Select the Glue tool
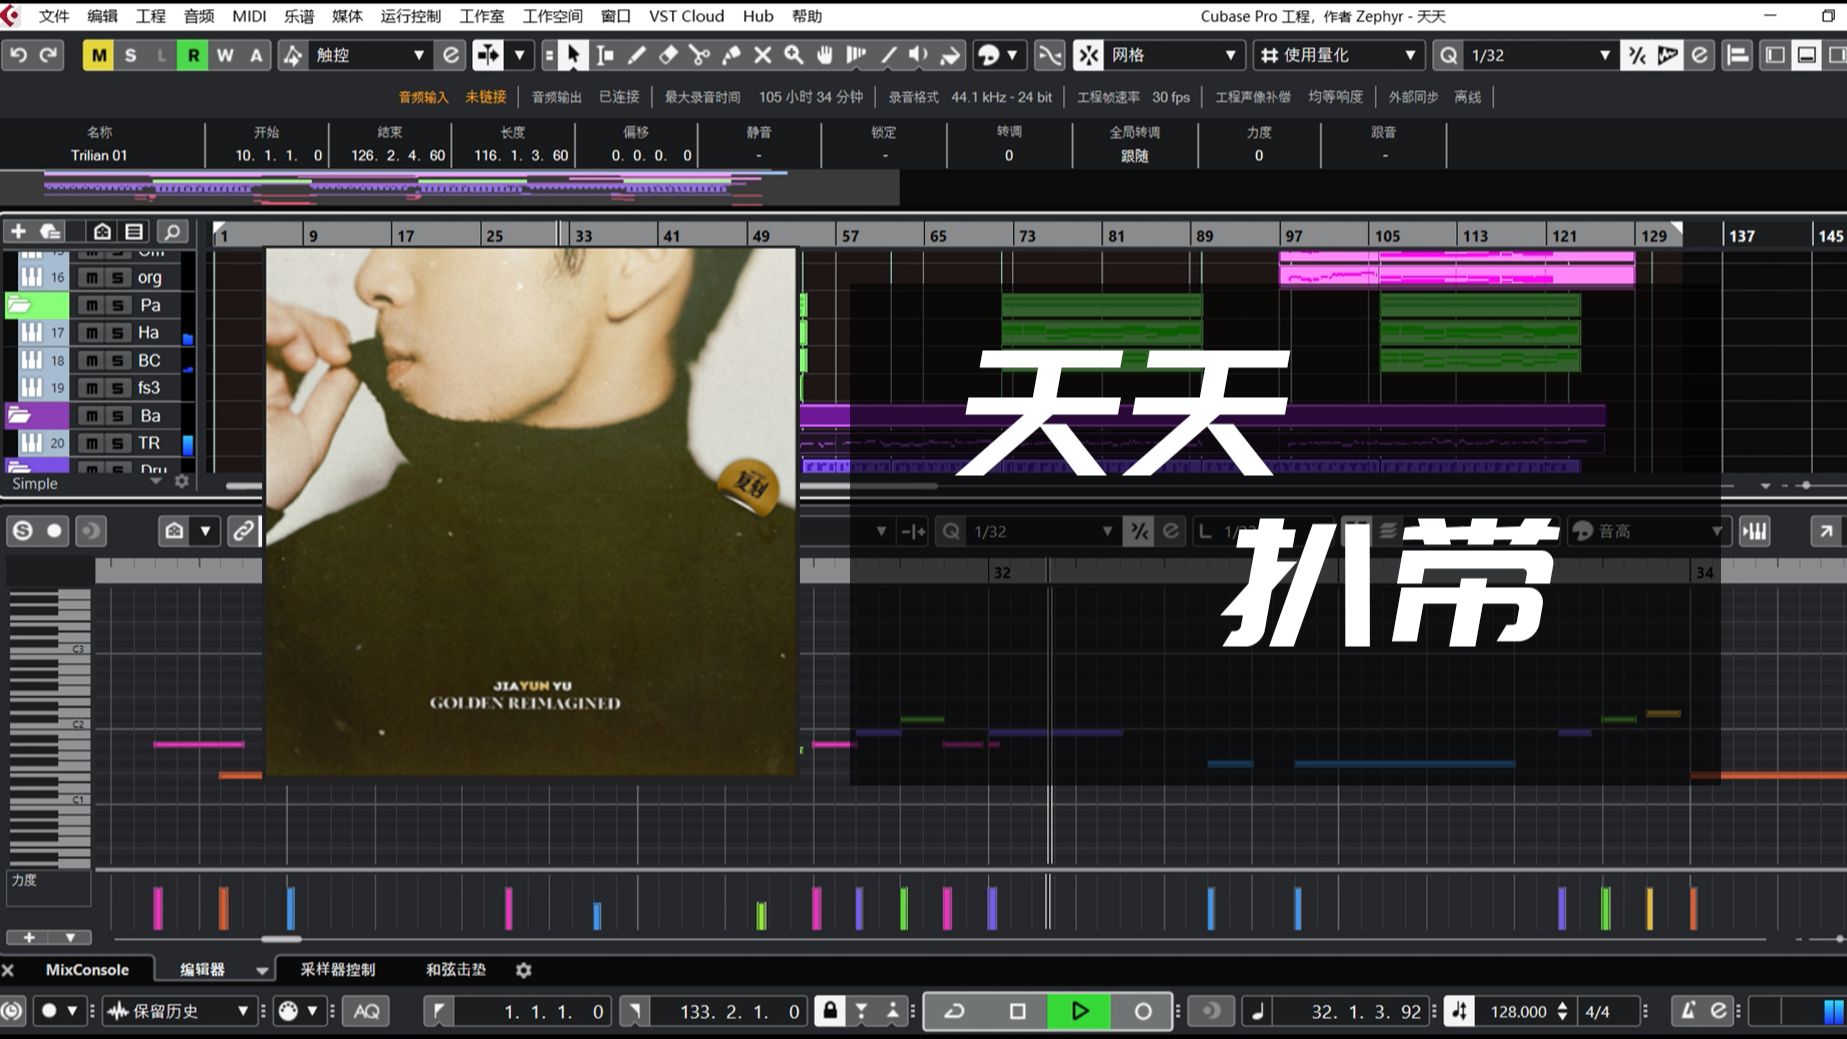The height and width of the screenshot is (1039, 1847). point(731,55)
